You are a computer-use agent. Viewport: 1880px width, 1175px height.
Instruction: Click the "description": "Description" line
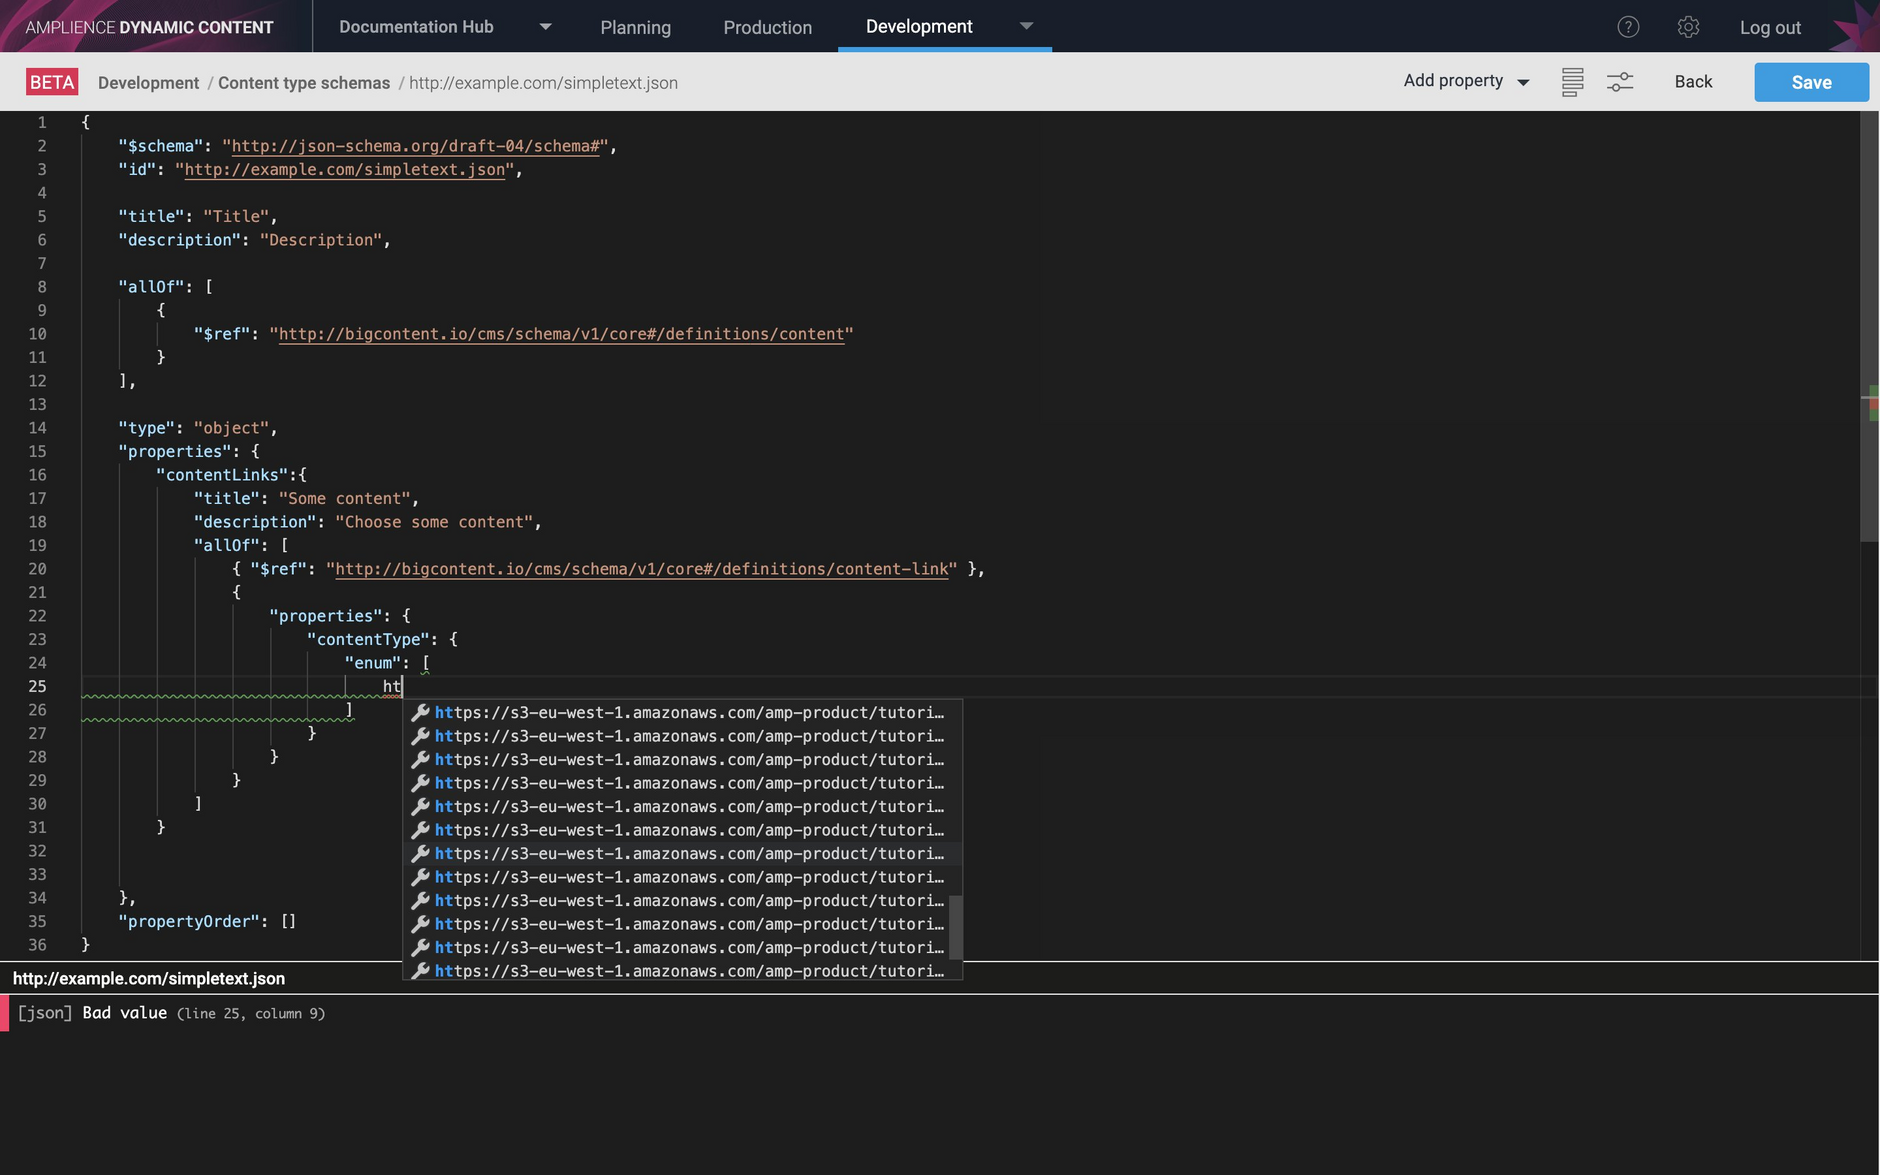pos(254,240)
